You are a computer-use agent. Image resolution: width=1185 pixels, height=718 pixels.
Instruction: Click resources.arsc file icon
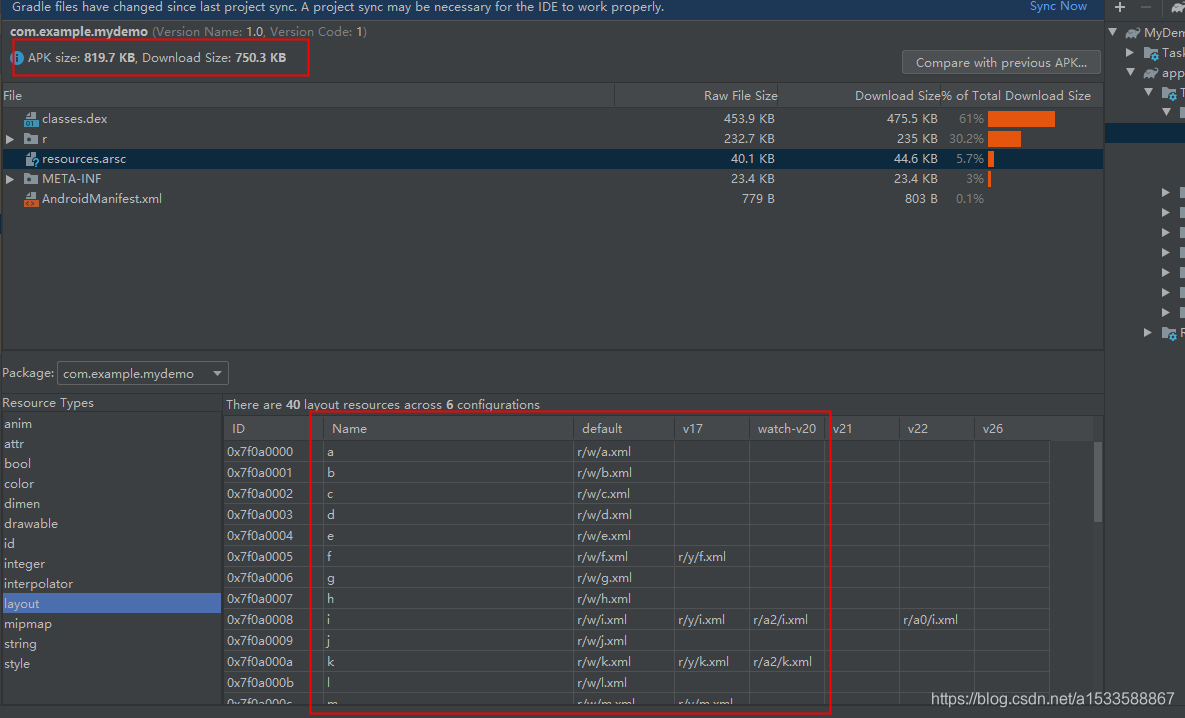[31, 159]
